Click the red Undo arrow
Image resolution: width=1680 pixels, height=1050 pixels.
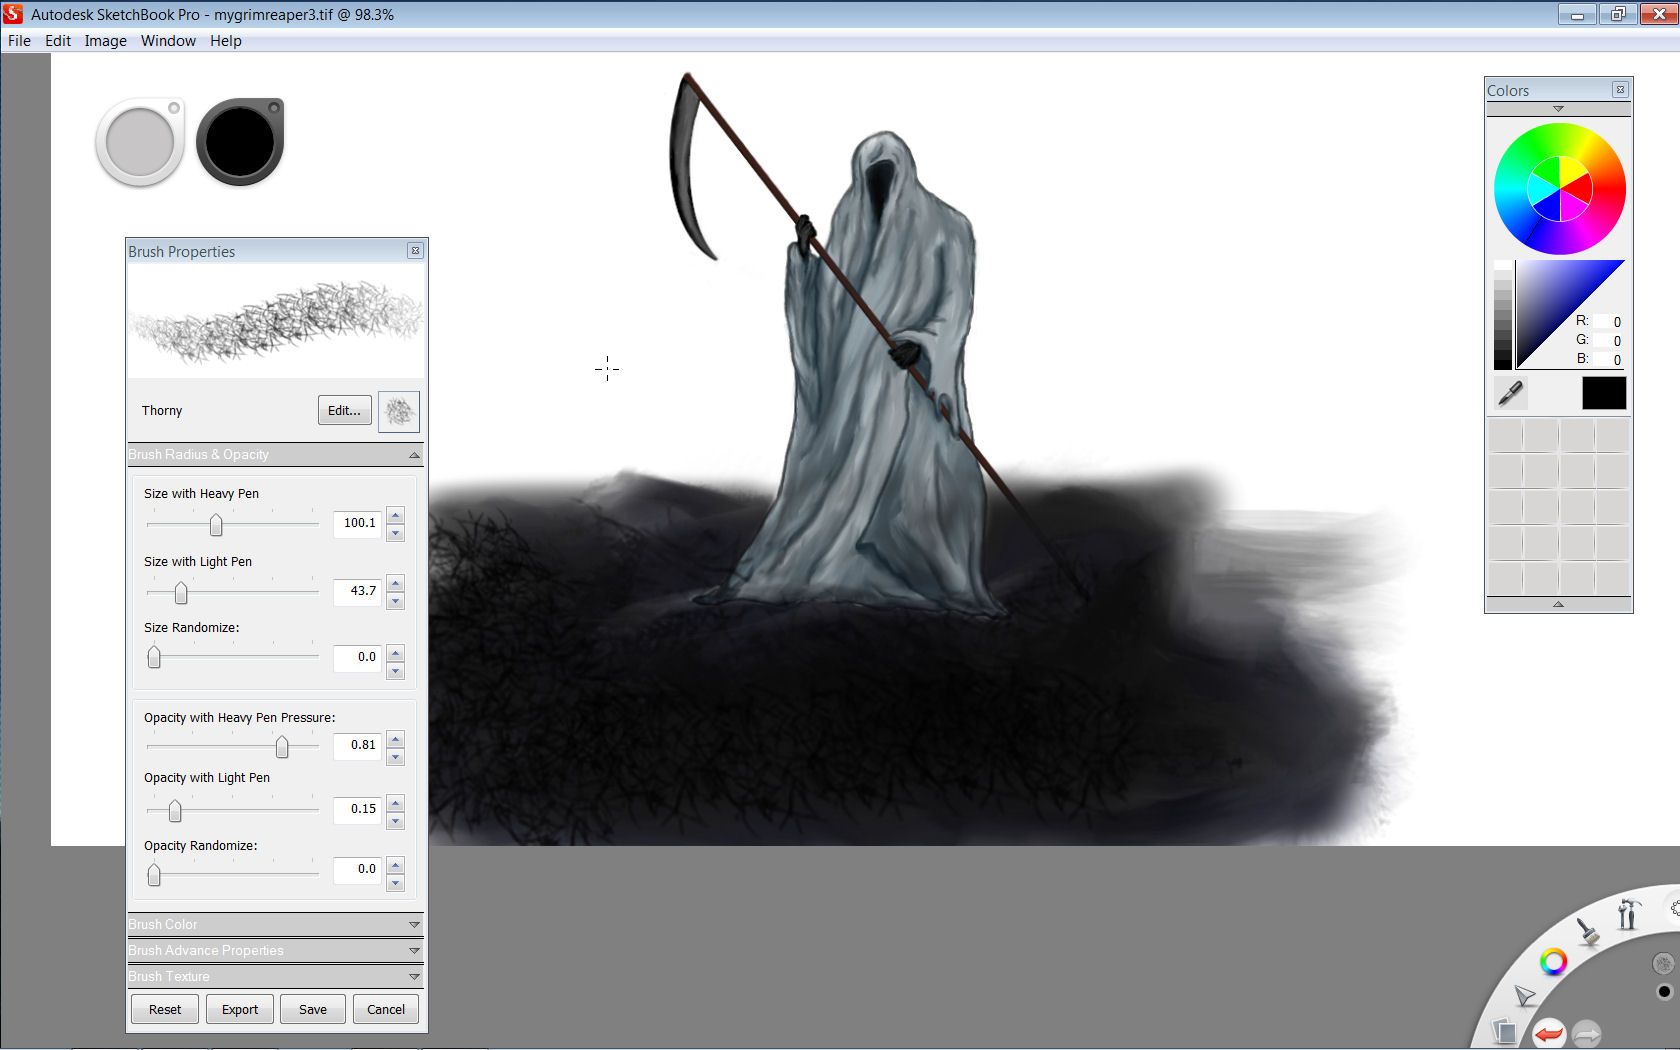coord(1550,1035)
